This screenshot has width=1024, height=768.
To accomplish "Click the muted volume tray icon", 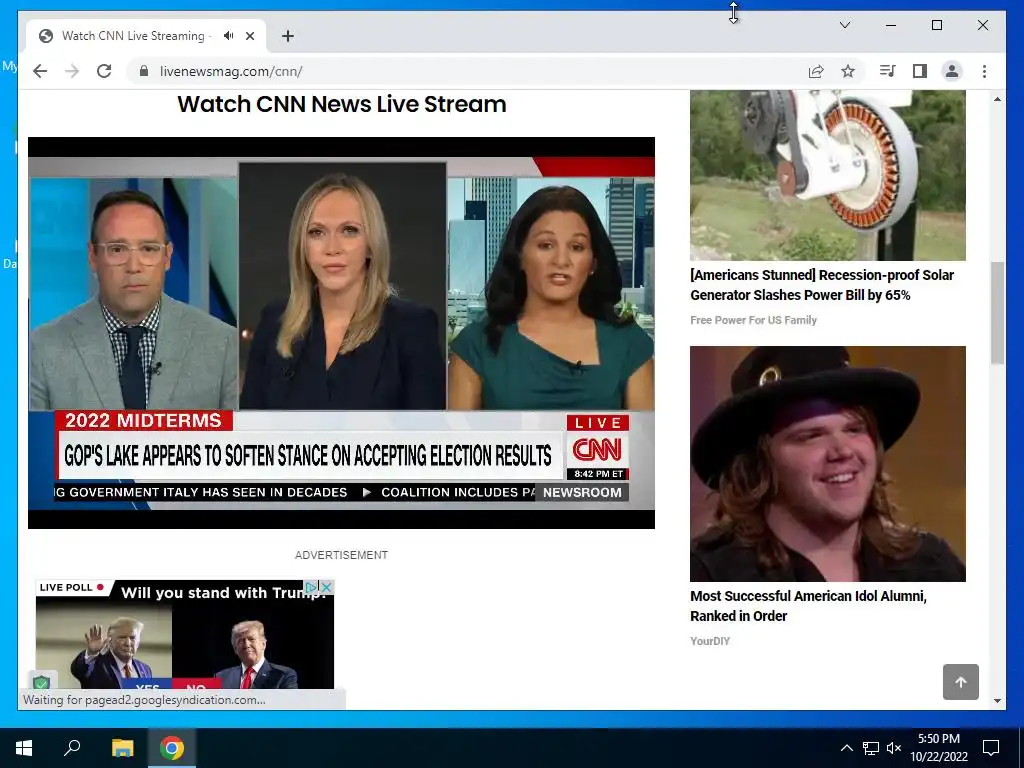I will click(x=894, y=748).
